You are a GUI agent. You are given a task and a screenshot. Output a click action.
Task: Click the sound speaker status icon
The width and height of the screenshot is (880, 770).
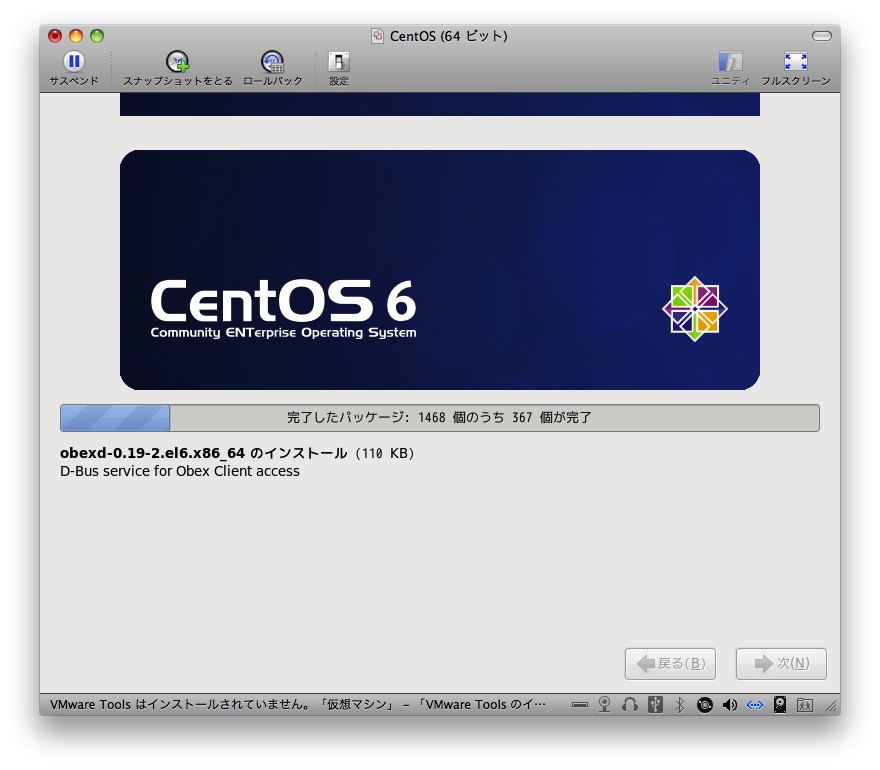[730, 704]
